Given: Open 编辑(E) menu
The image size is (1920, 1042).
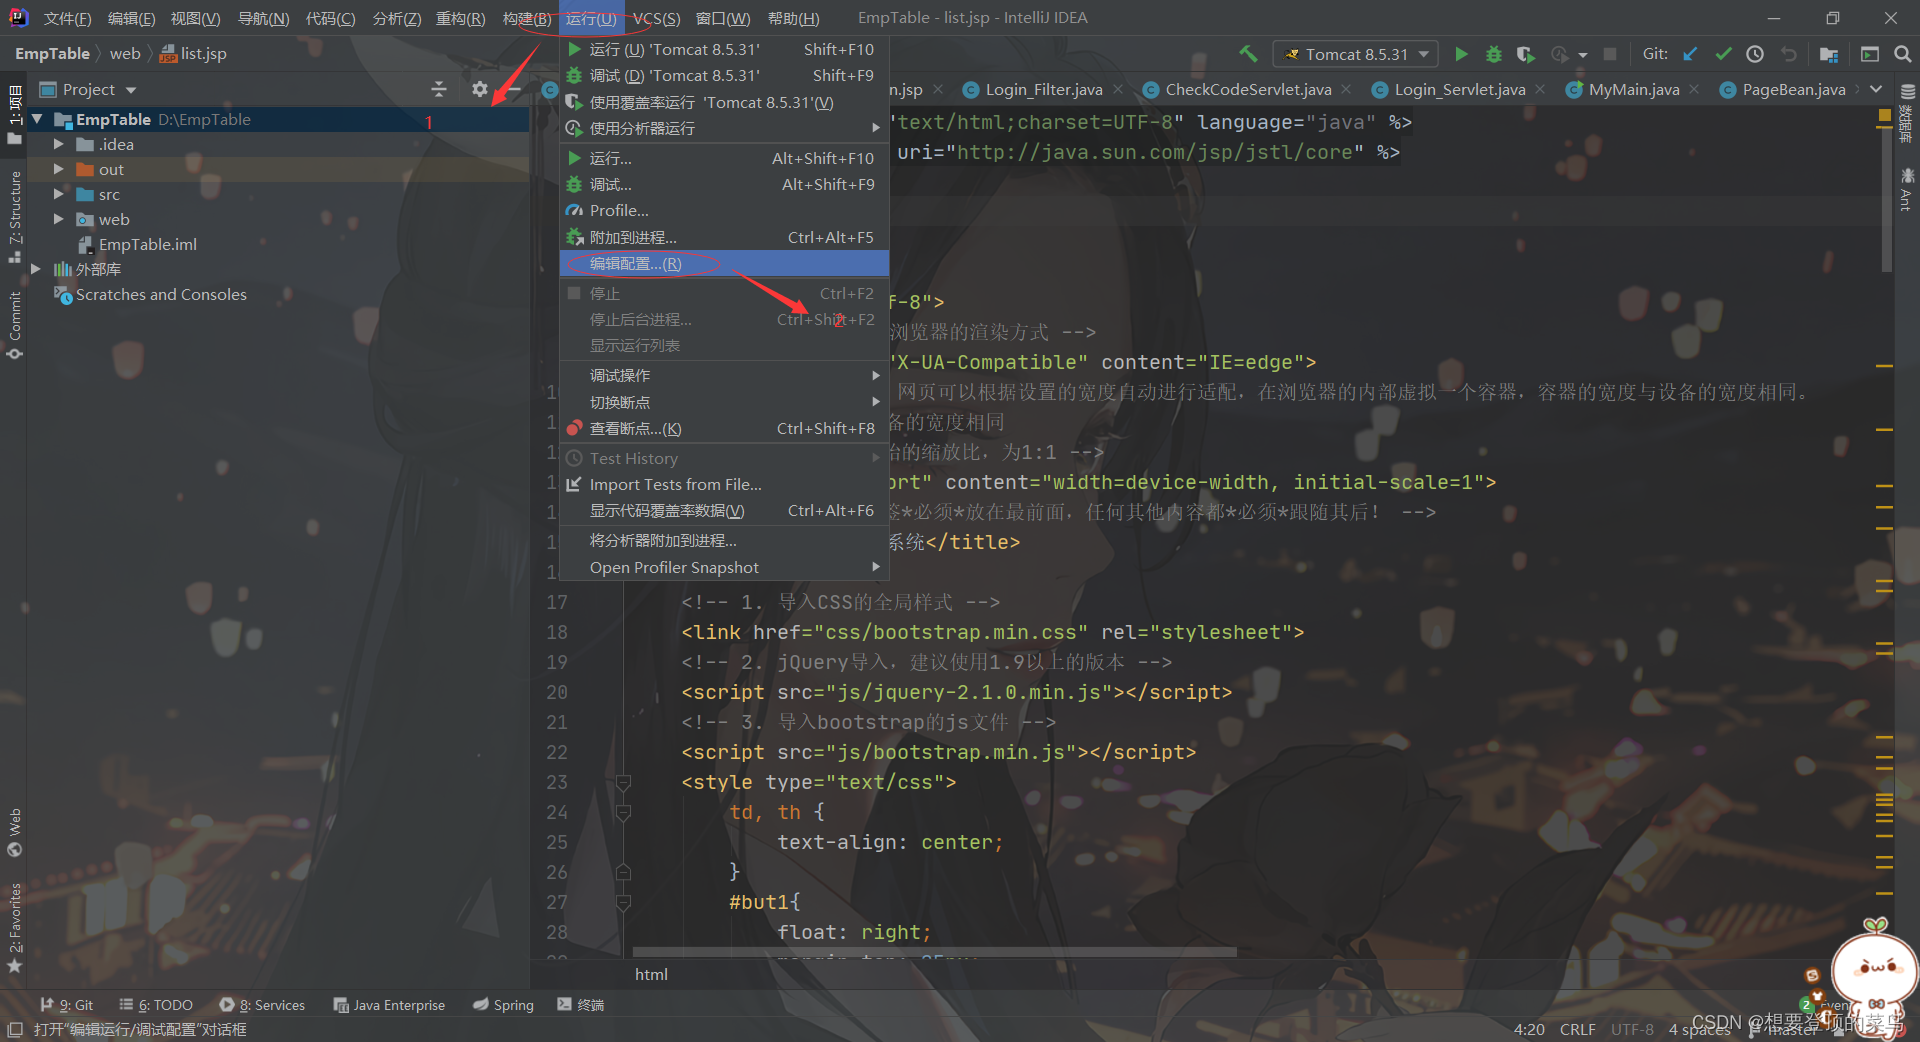Looking at the screenshot, I should (131, 18).
